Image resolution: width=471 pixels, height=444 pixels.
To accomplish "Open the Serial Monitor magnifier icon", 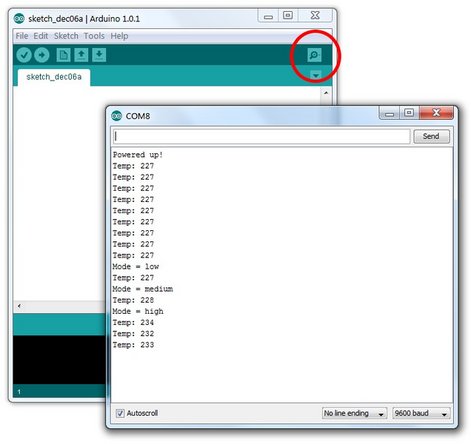I will coord(314,55).
